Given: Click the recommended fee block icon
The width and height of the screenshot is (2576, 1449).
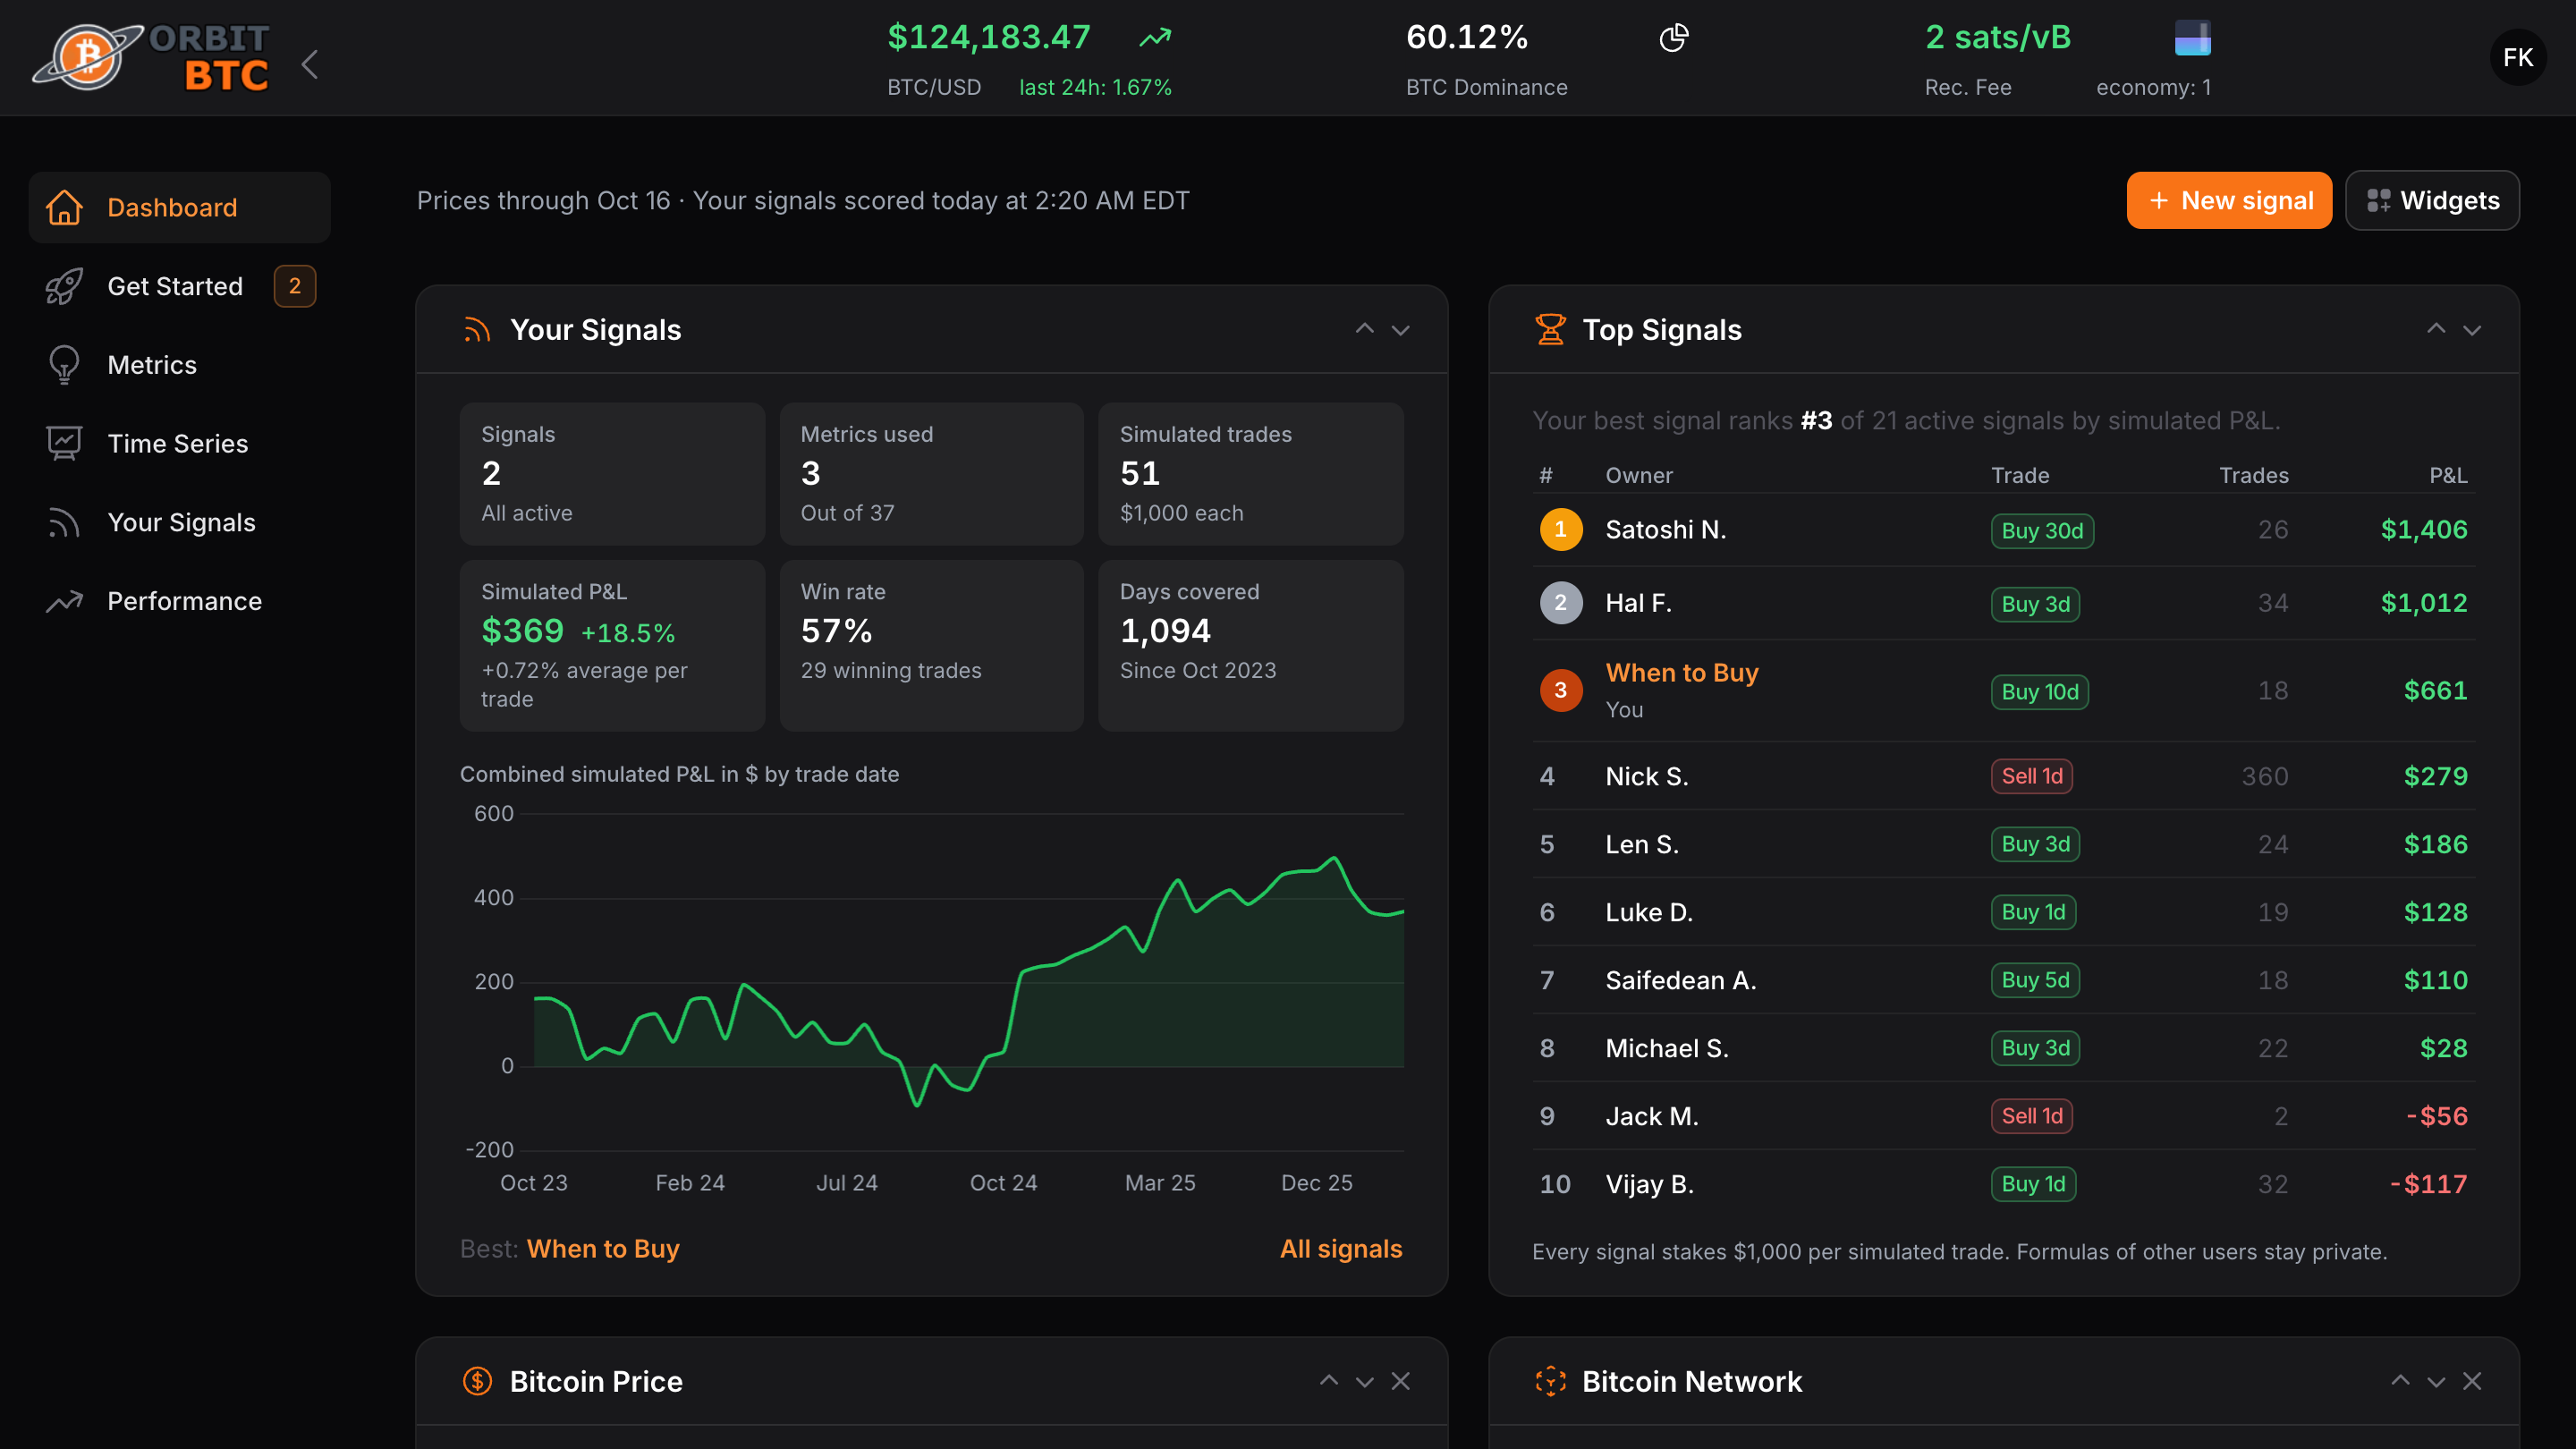Looking at the screenshot, I should [x=2192, y=38].
